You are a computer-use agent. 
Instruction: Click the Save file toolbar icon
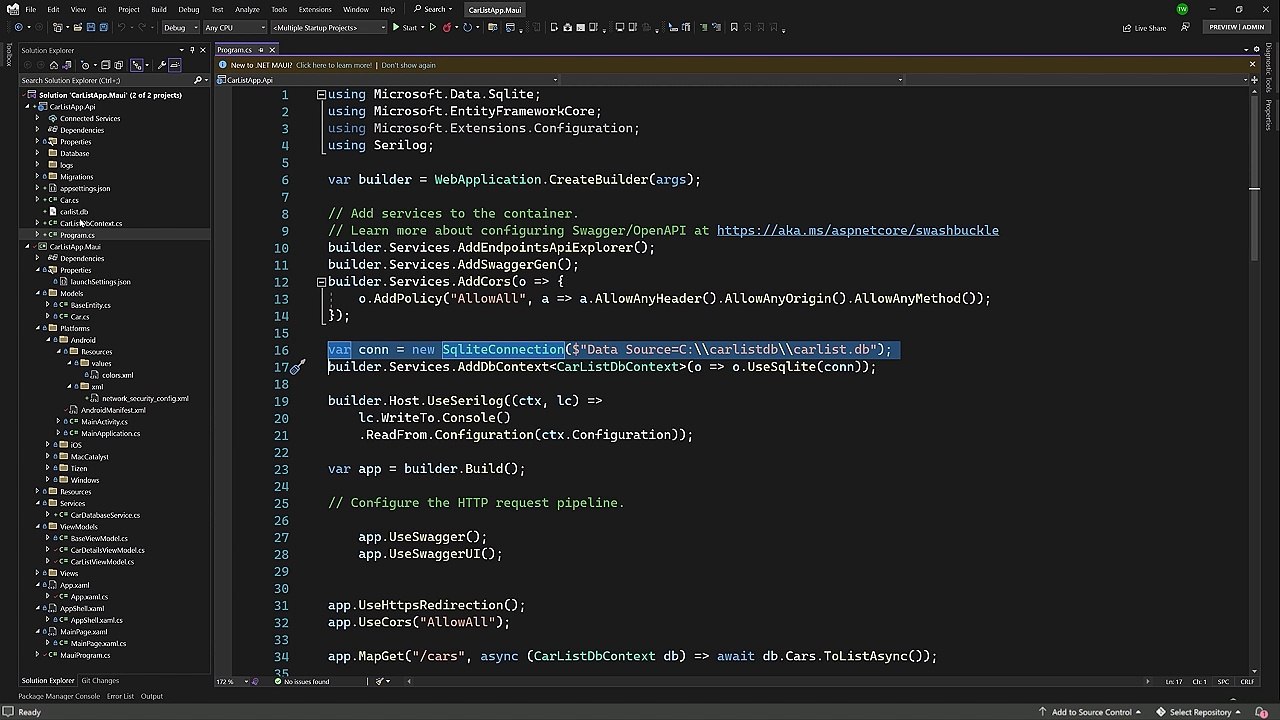pyautogui.click(x=90, y=27)
